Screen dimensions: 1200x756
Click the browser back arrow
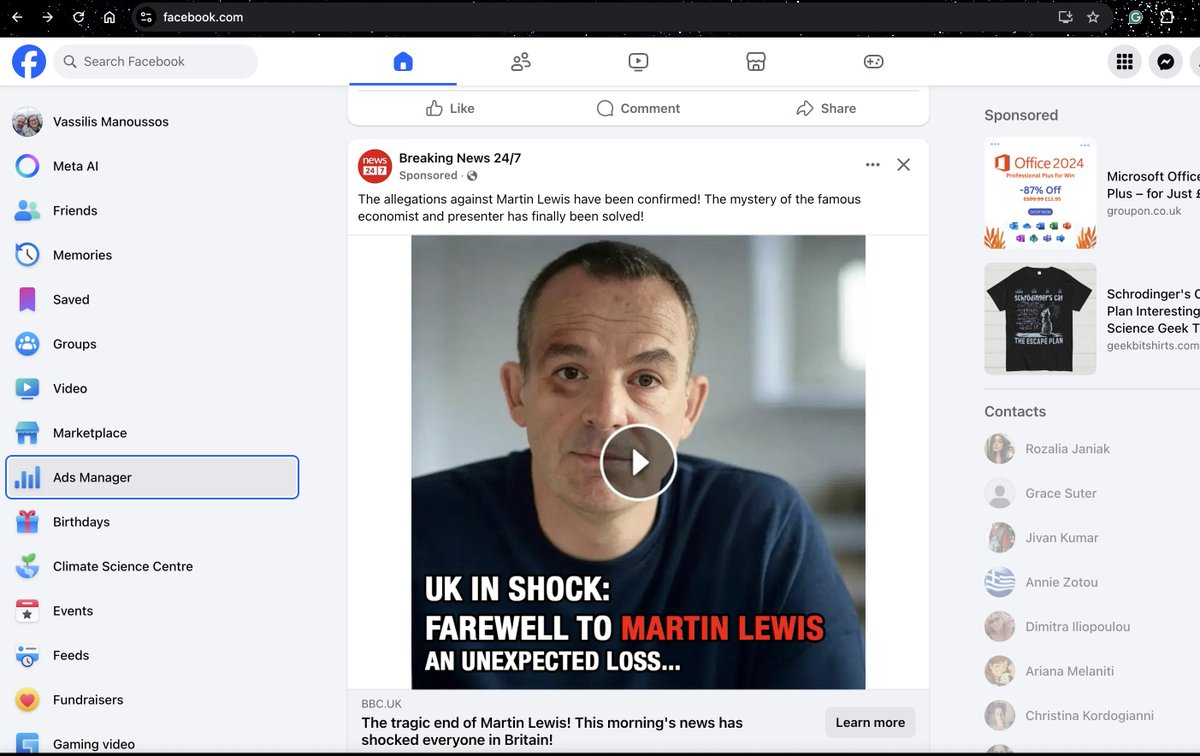tap(17, 17)
